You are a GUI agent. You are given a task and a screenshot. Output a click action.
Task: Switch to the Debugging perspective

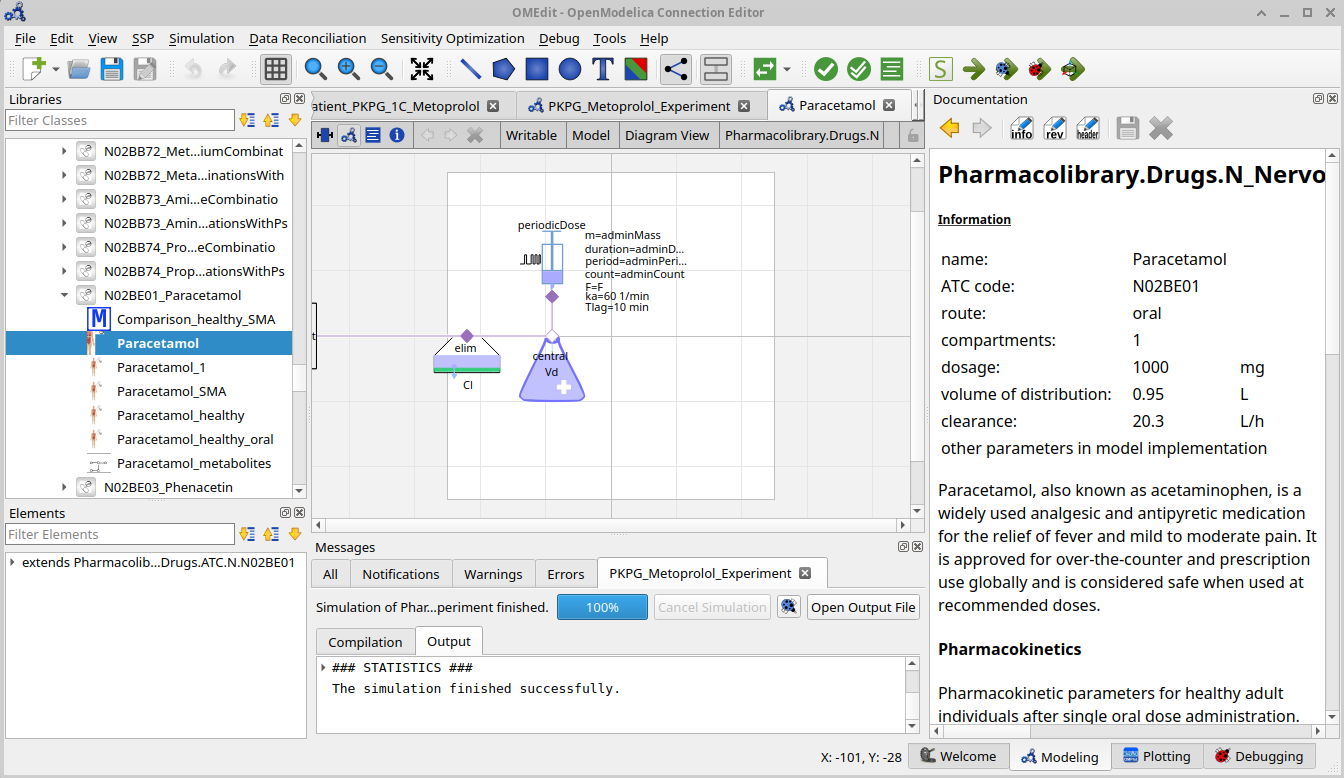point(1259,756)
